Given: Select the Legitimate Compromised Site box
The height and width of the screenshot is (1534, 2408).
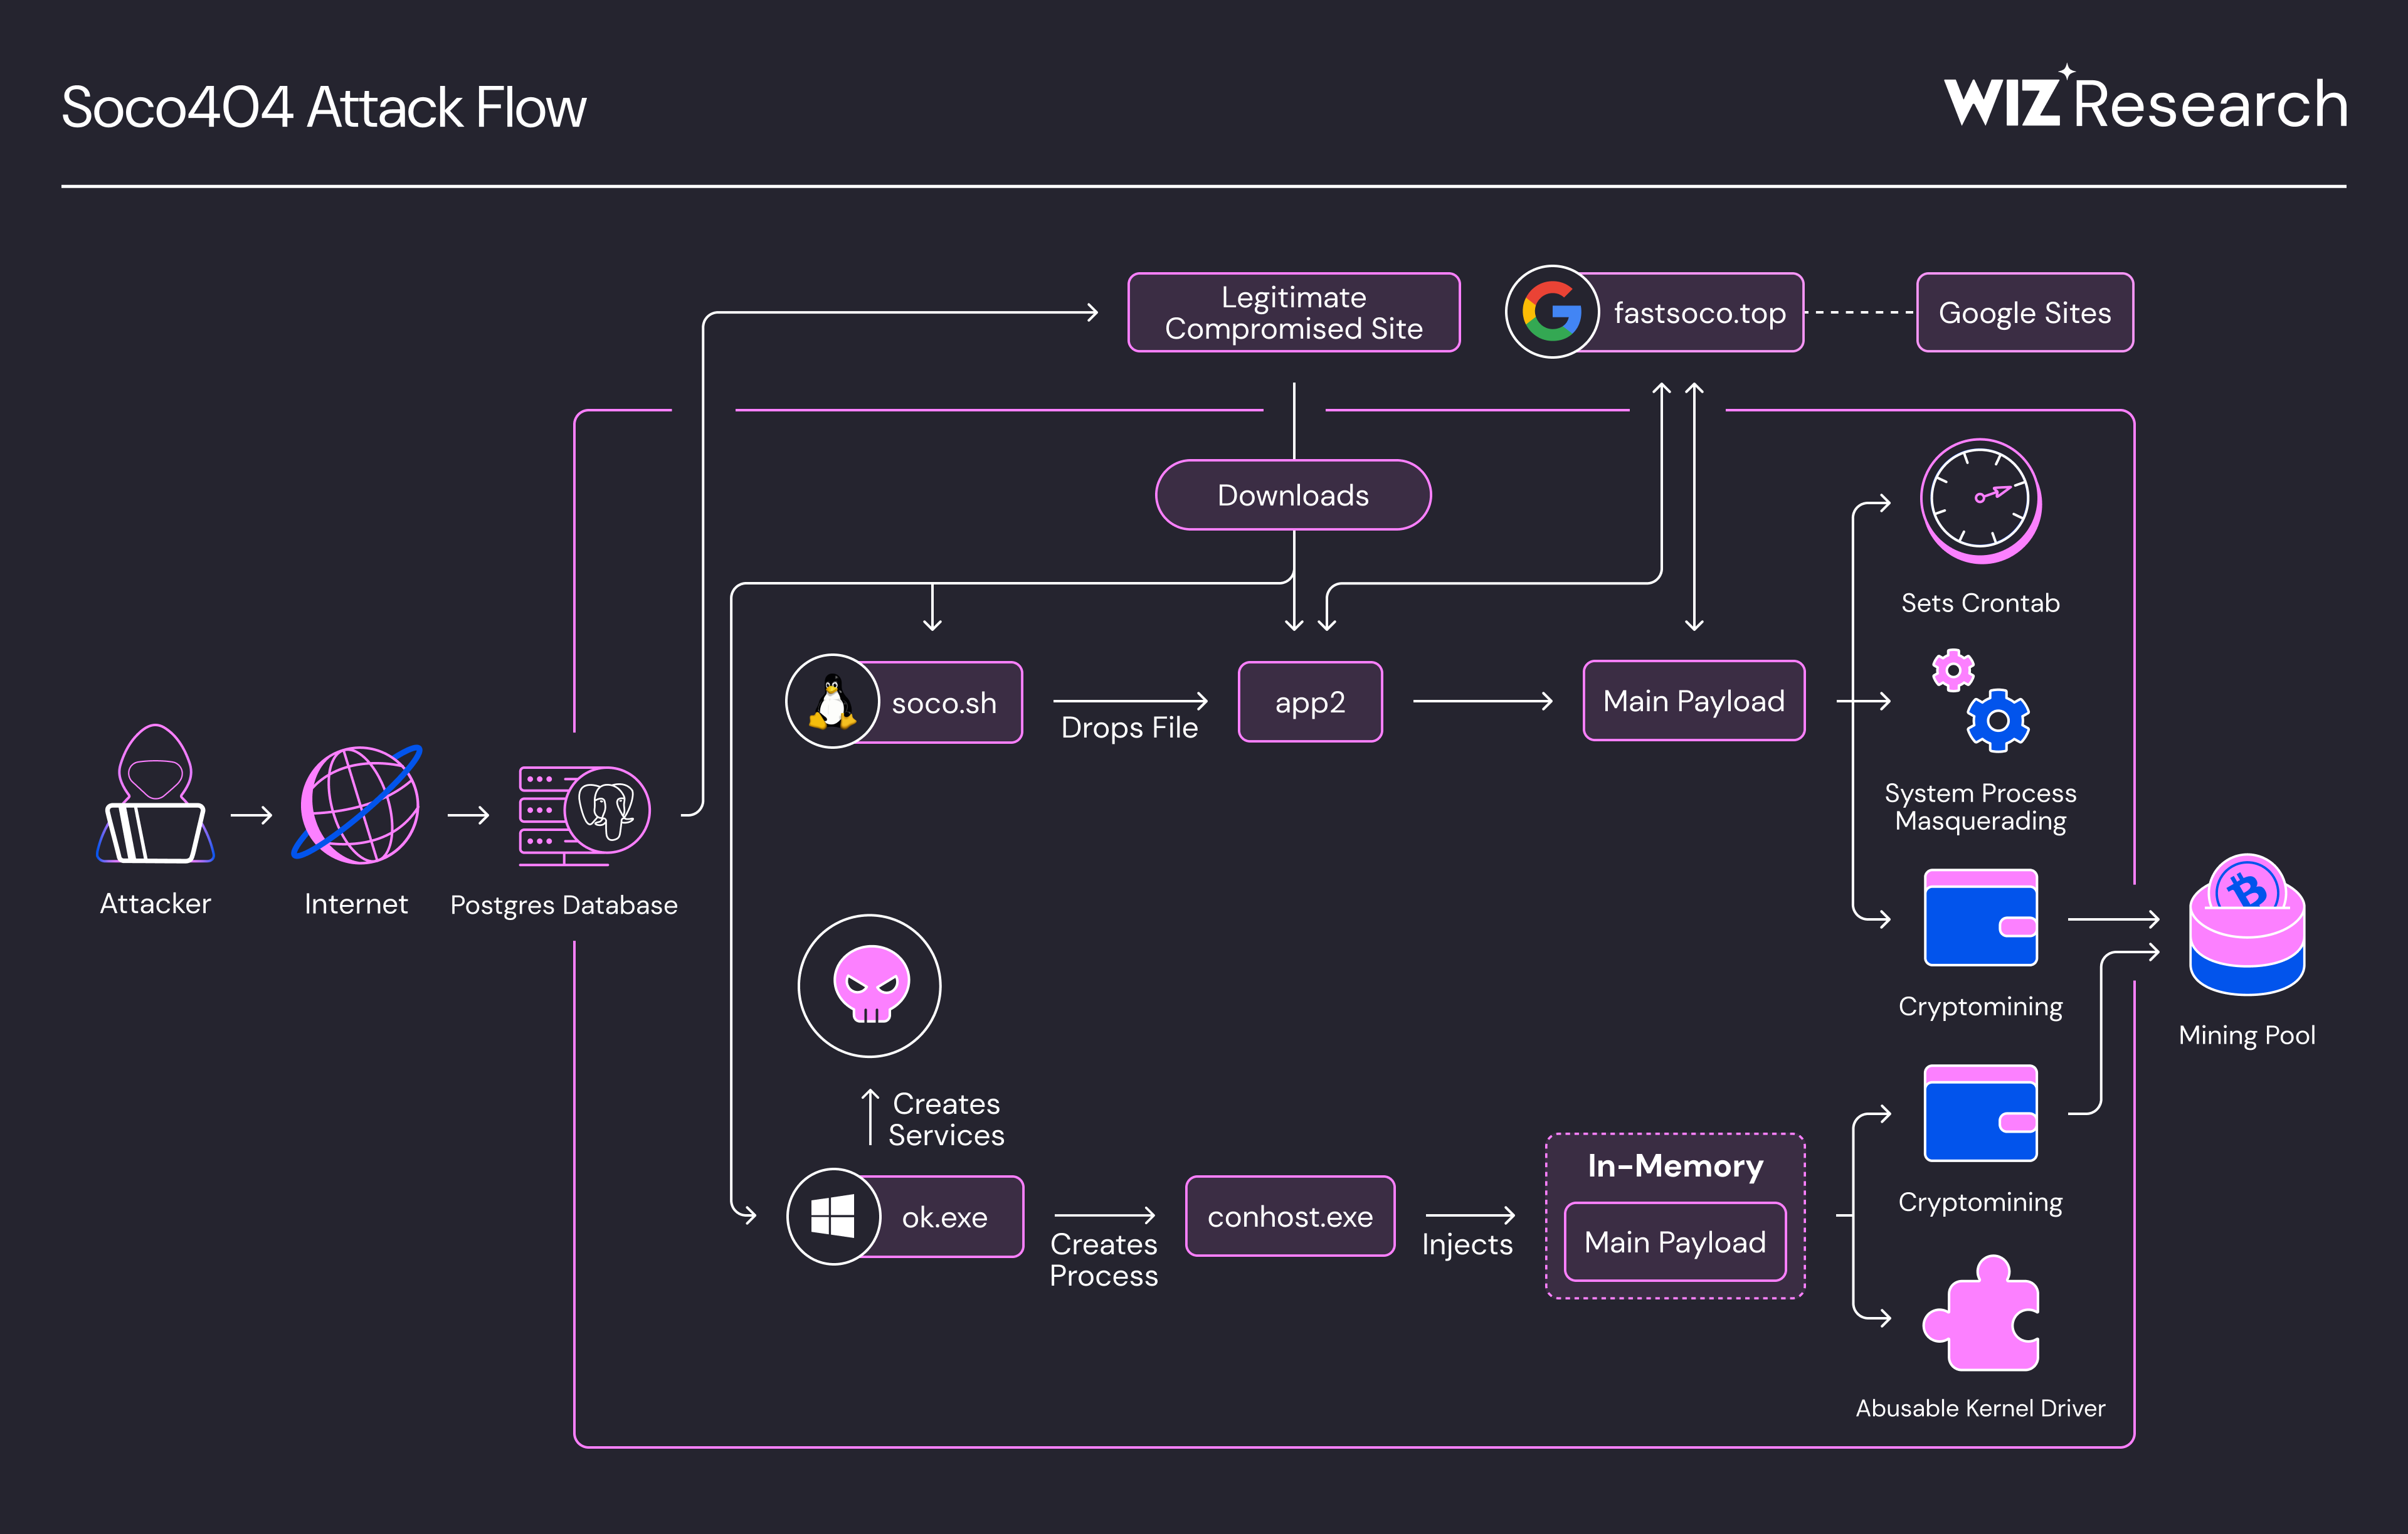Looking at the screenshot, I should [1293, 312].
